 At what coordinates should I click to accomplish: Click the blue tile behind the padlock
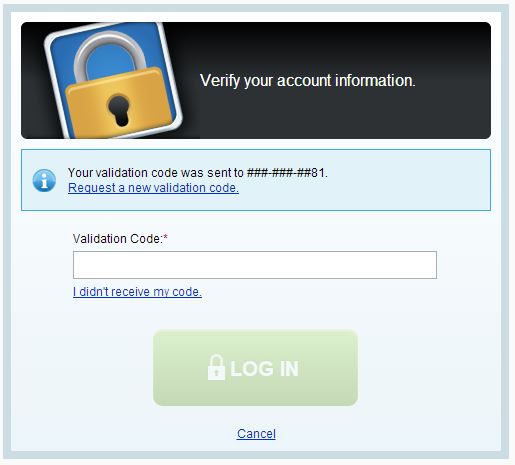click(x=113, y=80)
